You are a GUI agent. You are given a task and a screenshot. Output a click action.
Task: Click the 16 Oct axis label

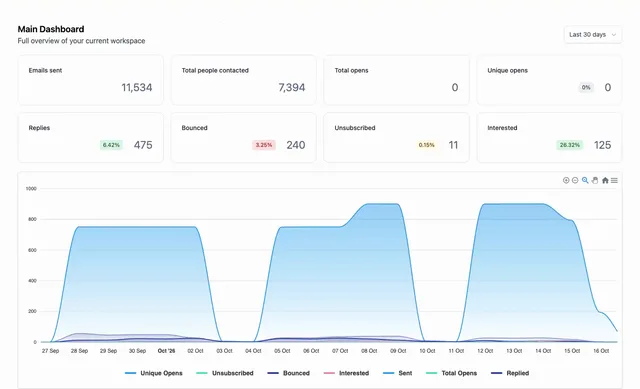tap(601, 351)
